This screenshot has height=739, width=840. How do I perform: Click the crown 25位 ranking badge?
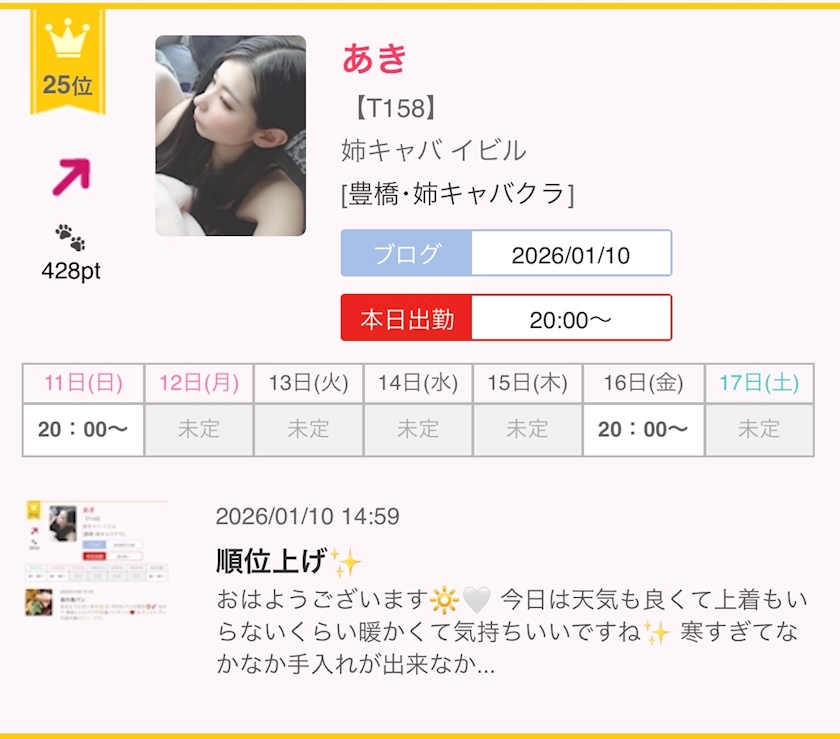click(68, 61)
